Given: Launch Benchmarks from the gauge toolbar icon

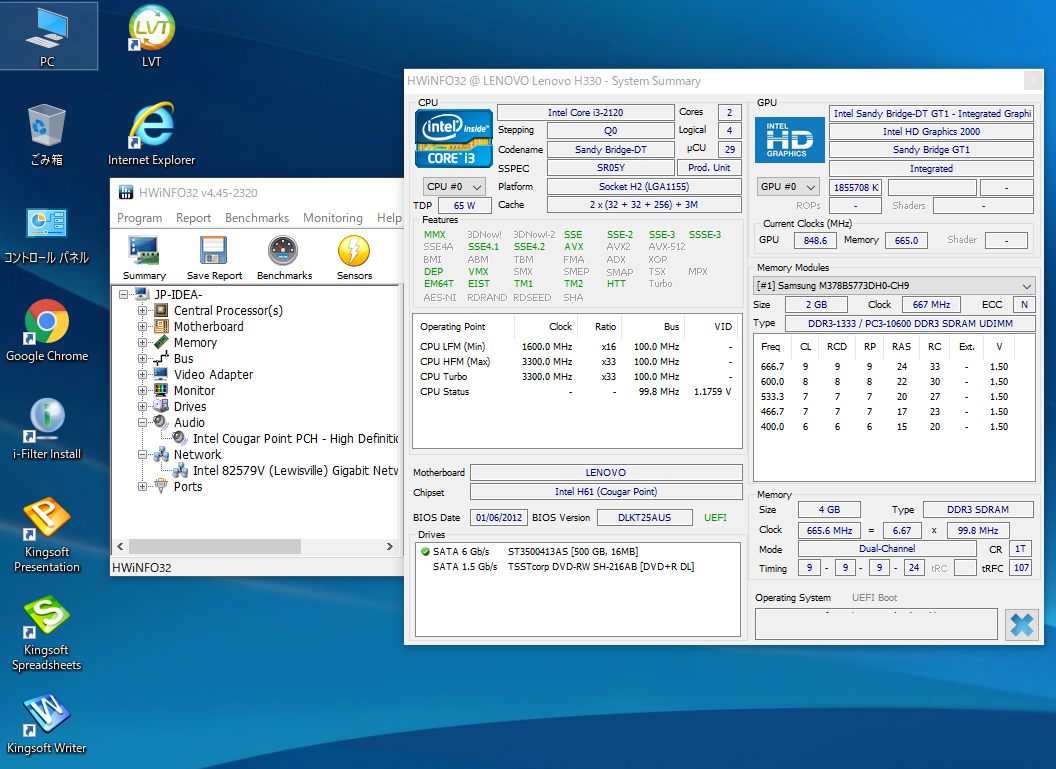Looking at the screenshot, I should tap(283, 251).
